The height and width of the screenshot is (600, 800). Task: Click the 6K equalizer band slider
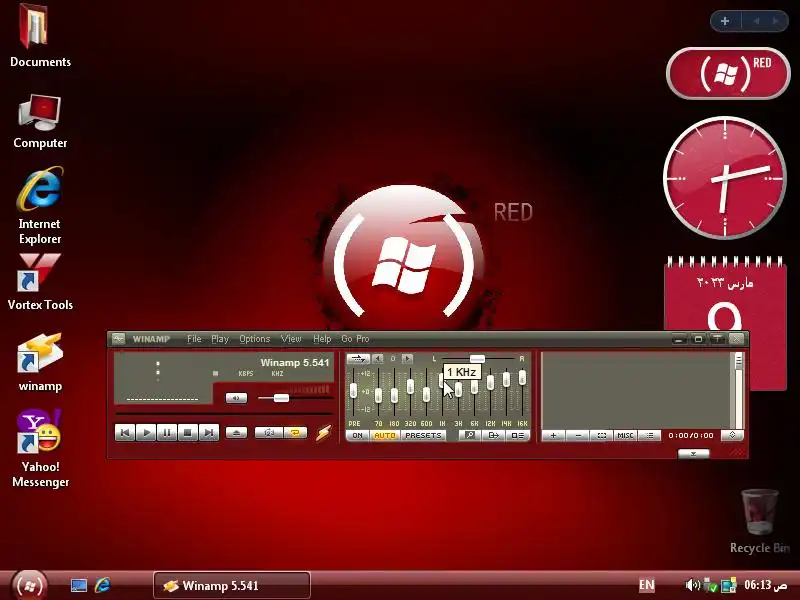point(474,386)
